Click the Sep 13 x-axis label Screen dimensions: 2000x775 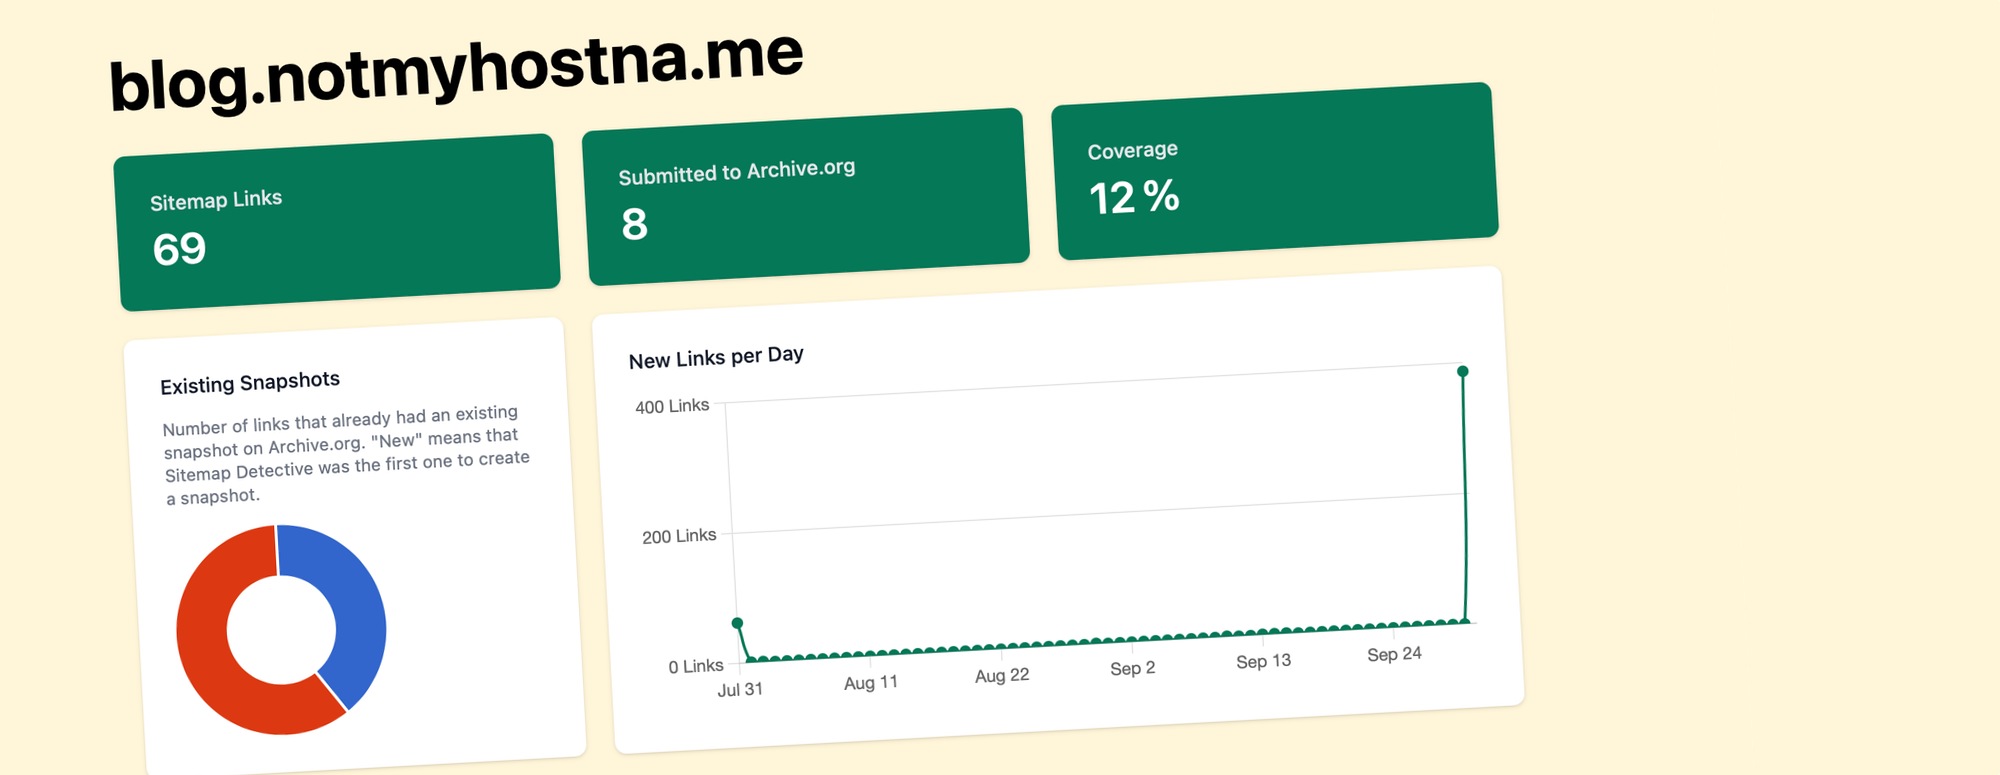coord(1263,662)
